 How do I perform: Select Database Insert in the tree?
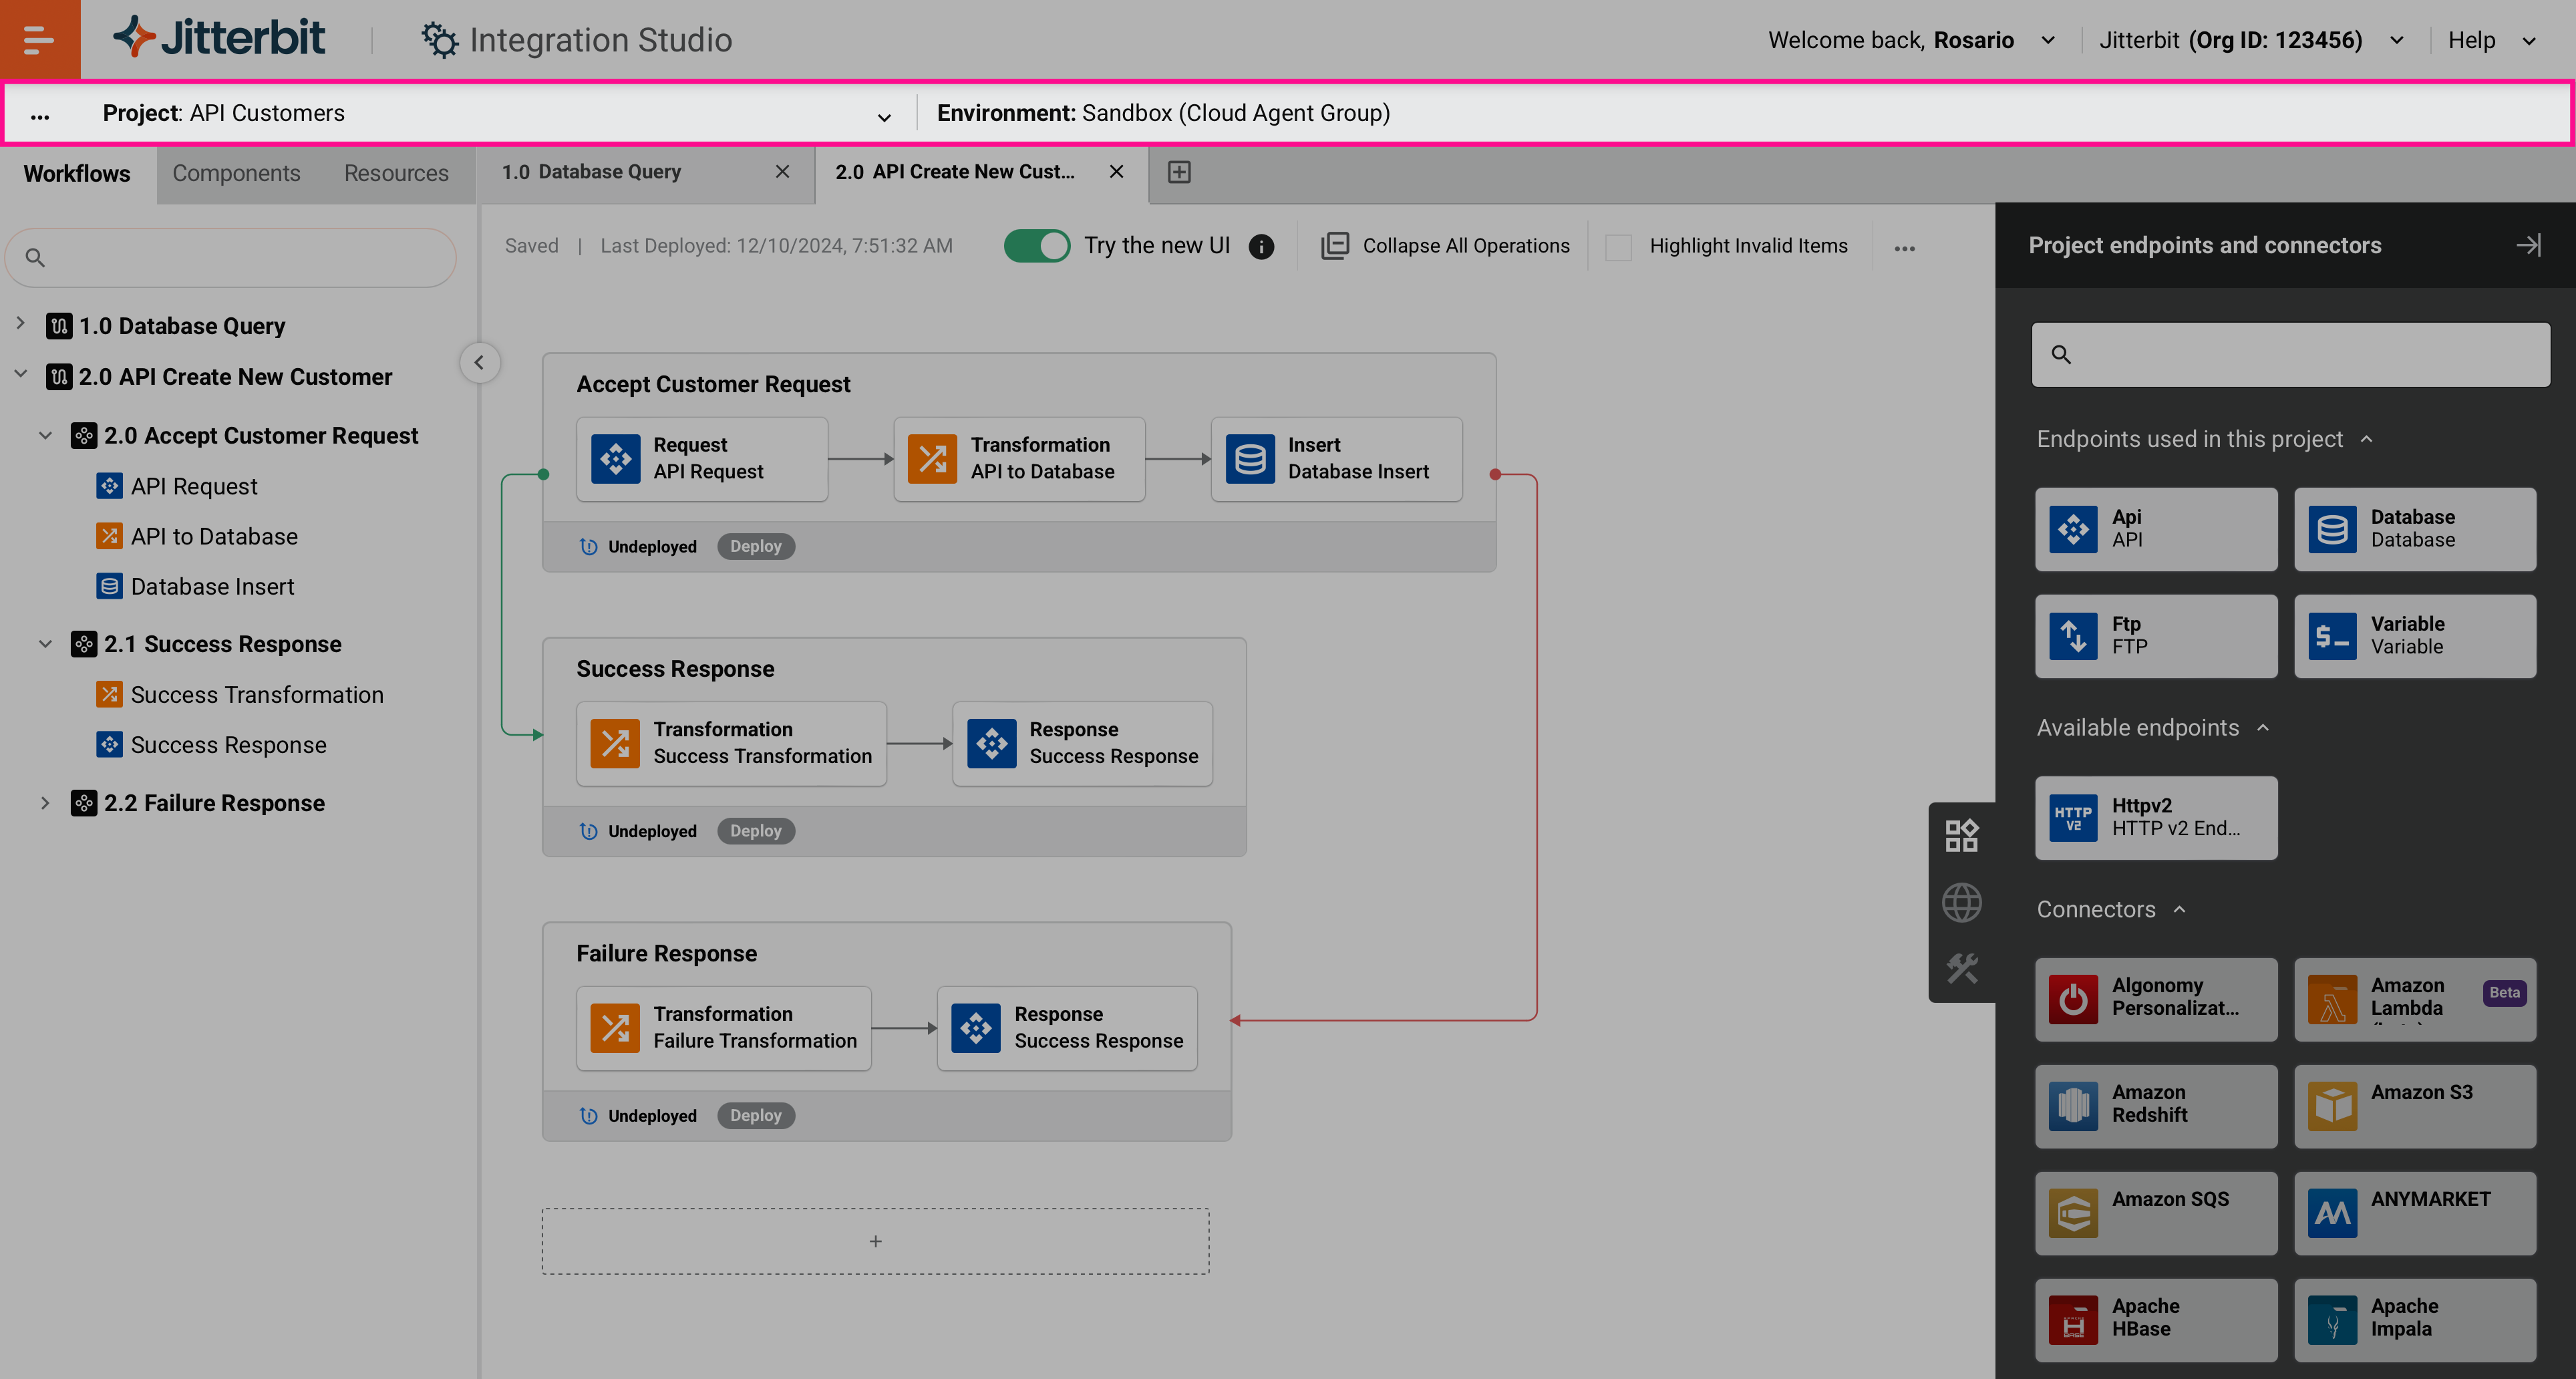pos(195,587)
